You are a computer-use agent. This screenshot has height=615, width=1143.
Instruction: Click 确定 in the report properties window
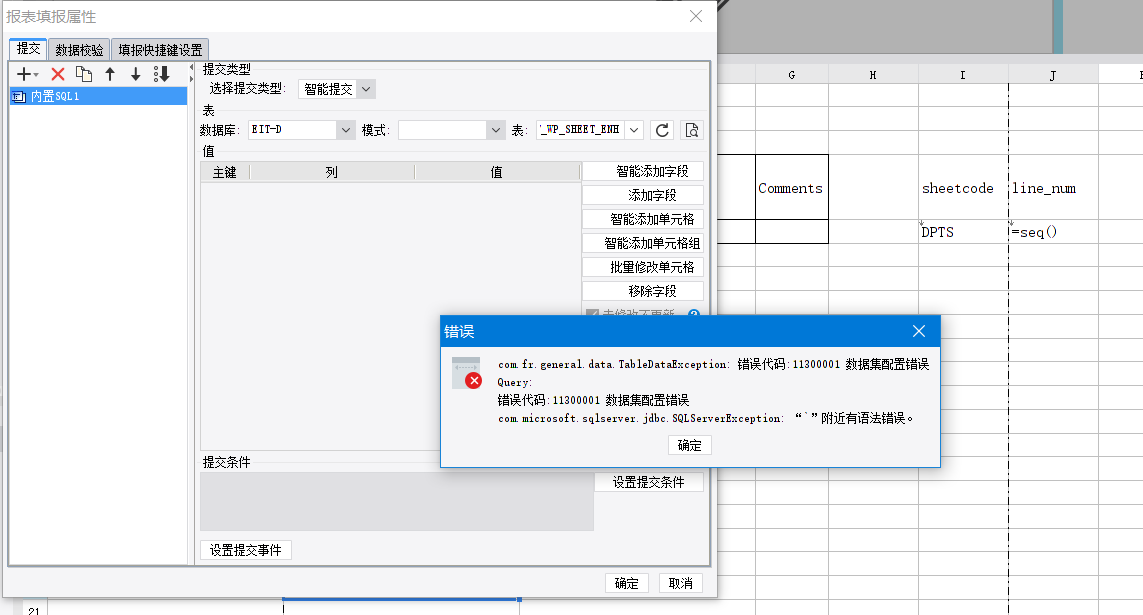click(x=626, y=583)
